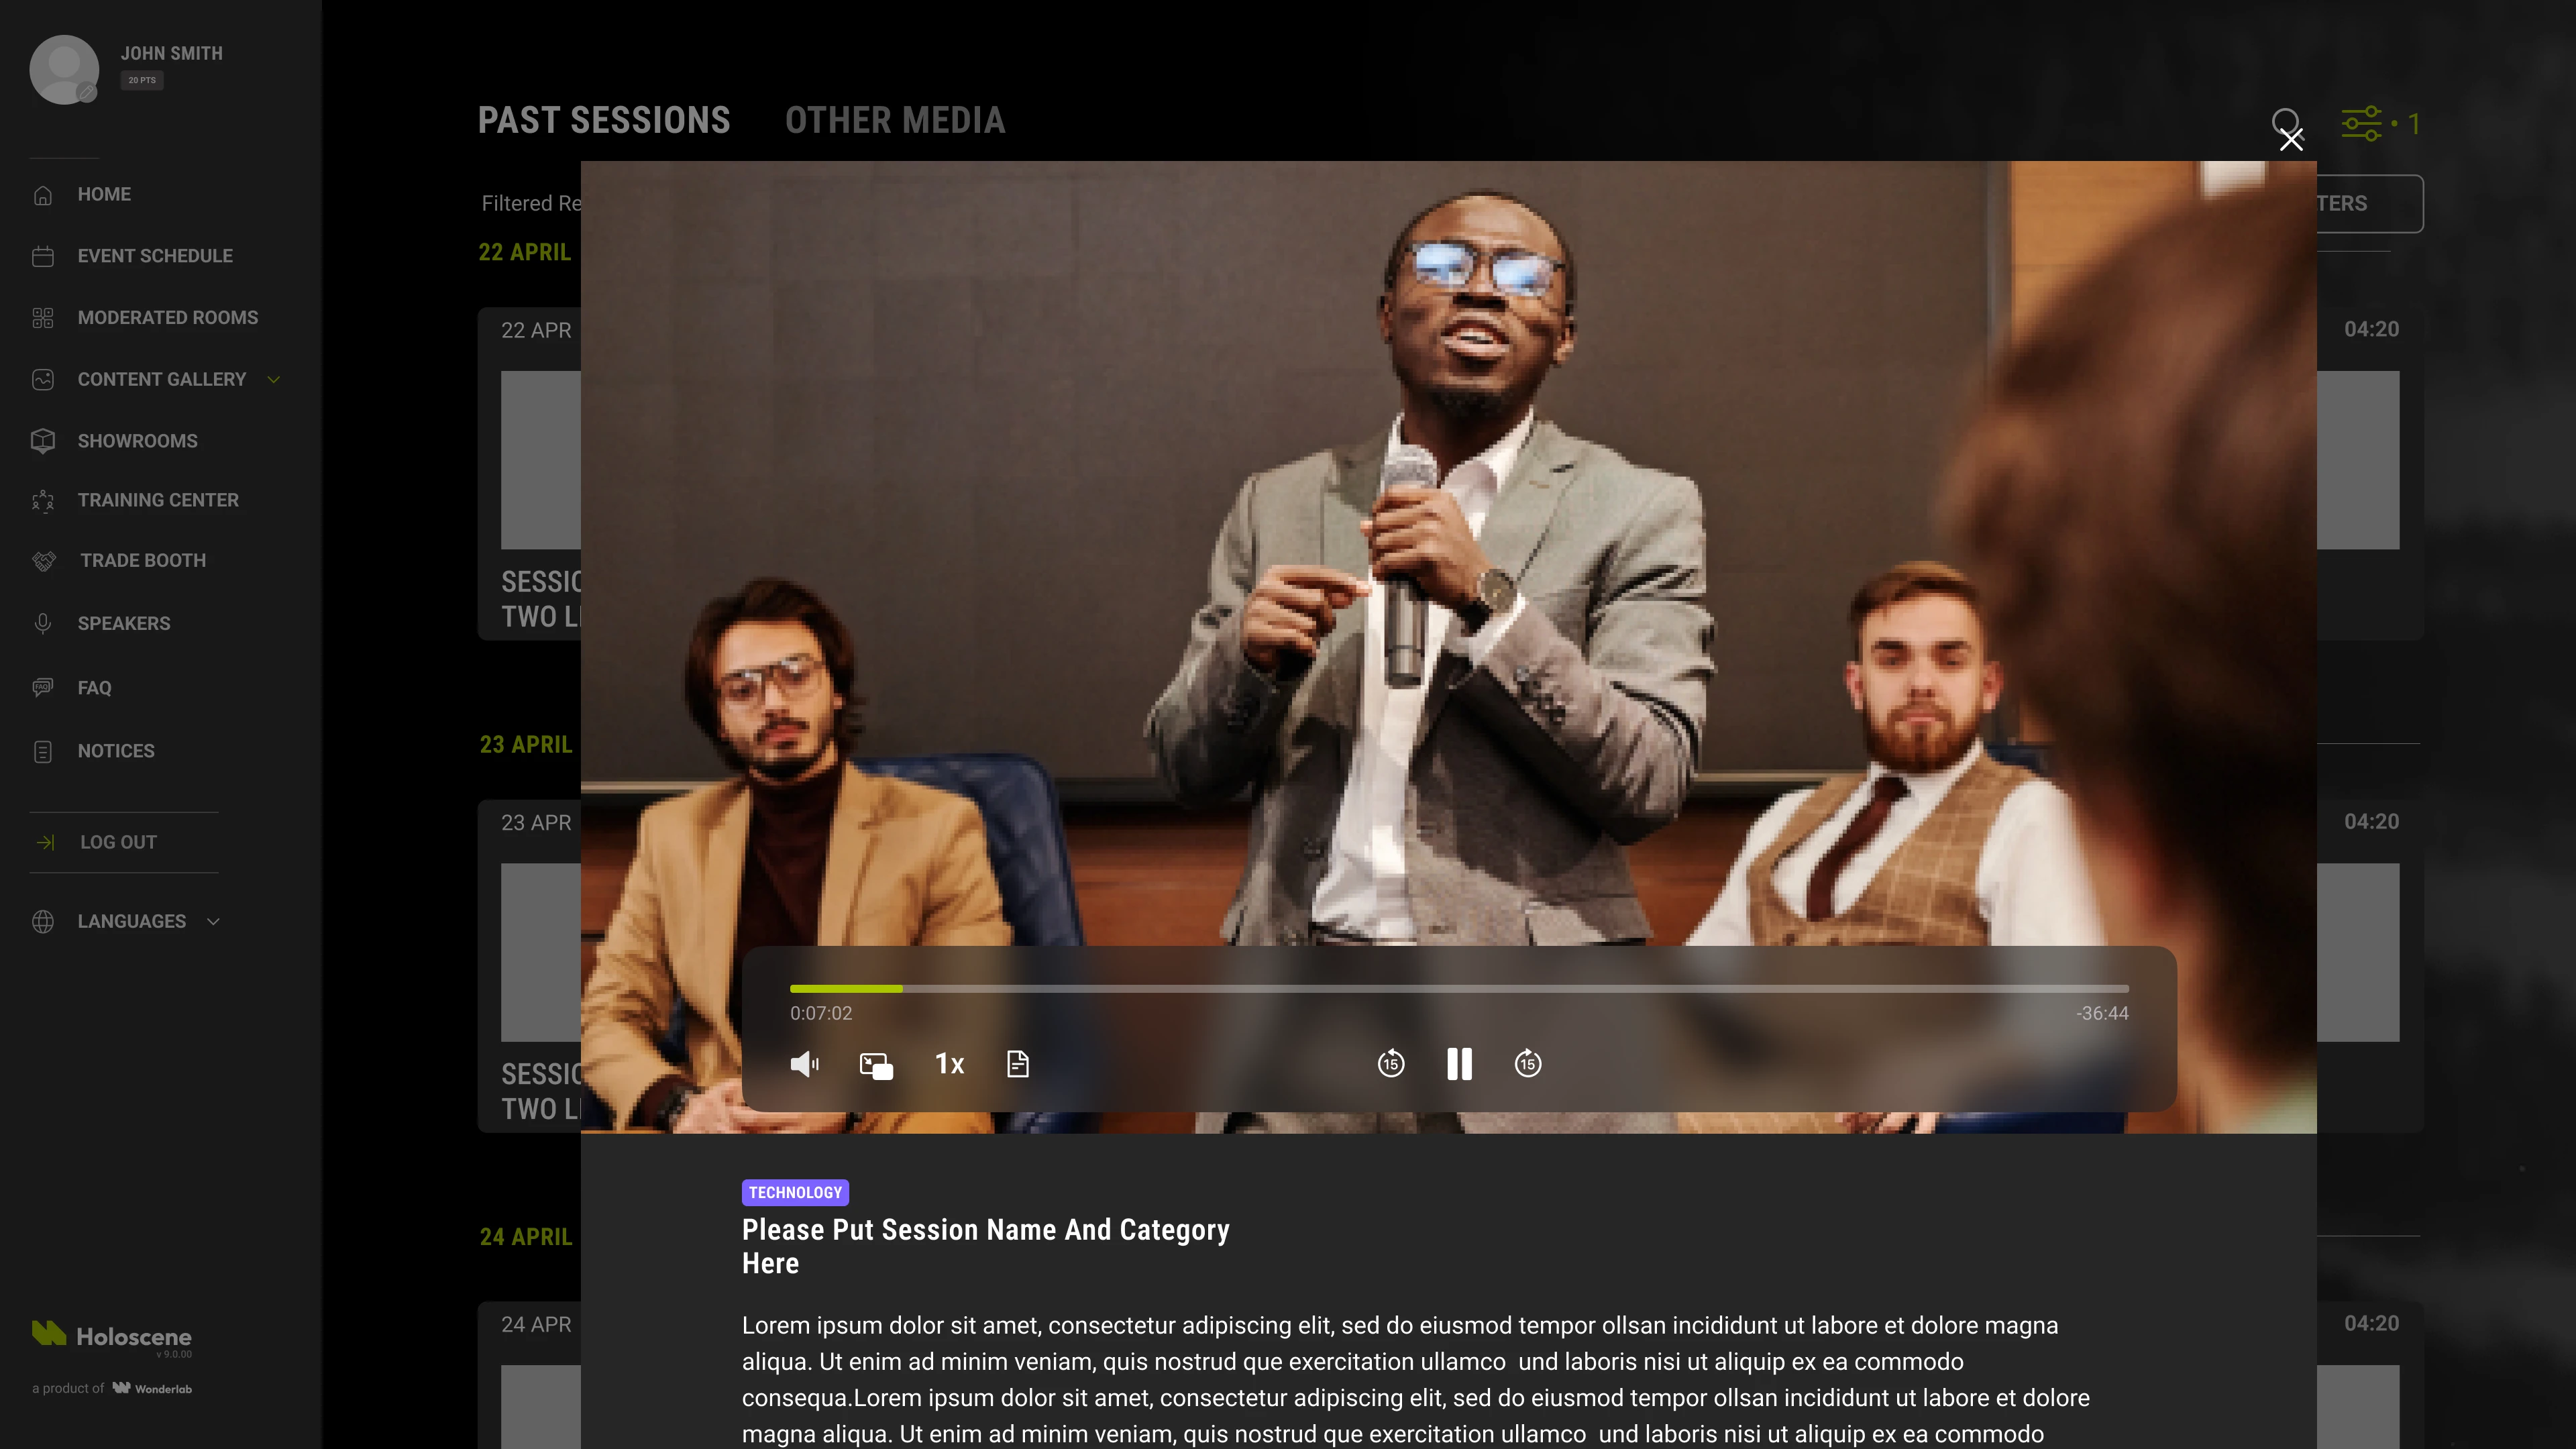Seek on the video progress bar
This screenshot has width=2576, height=1449.
[1459, 989]
